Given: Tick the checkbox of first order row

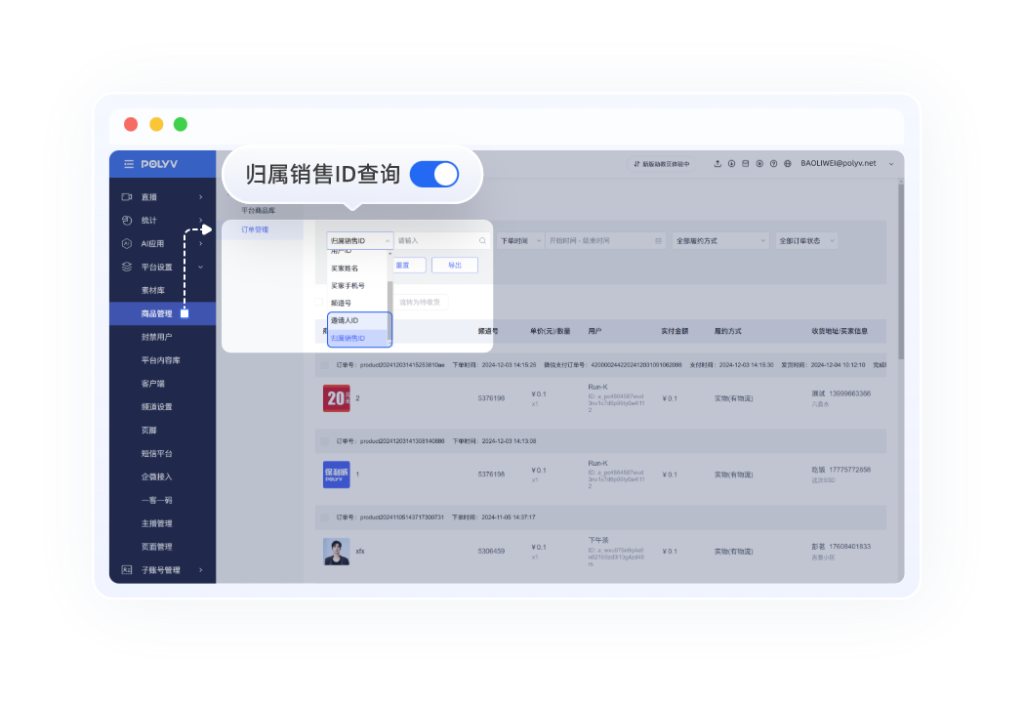Looking at the screenshot, I should pos(324,366).
